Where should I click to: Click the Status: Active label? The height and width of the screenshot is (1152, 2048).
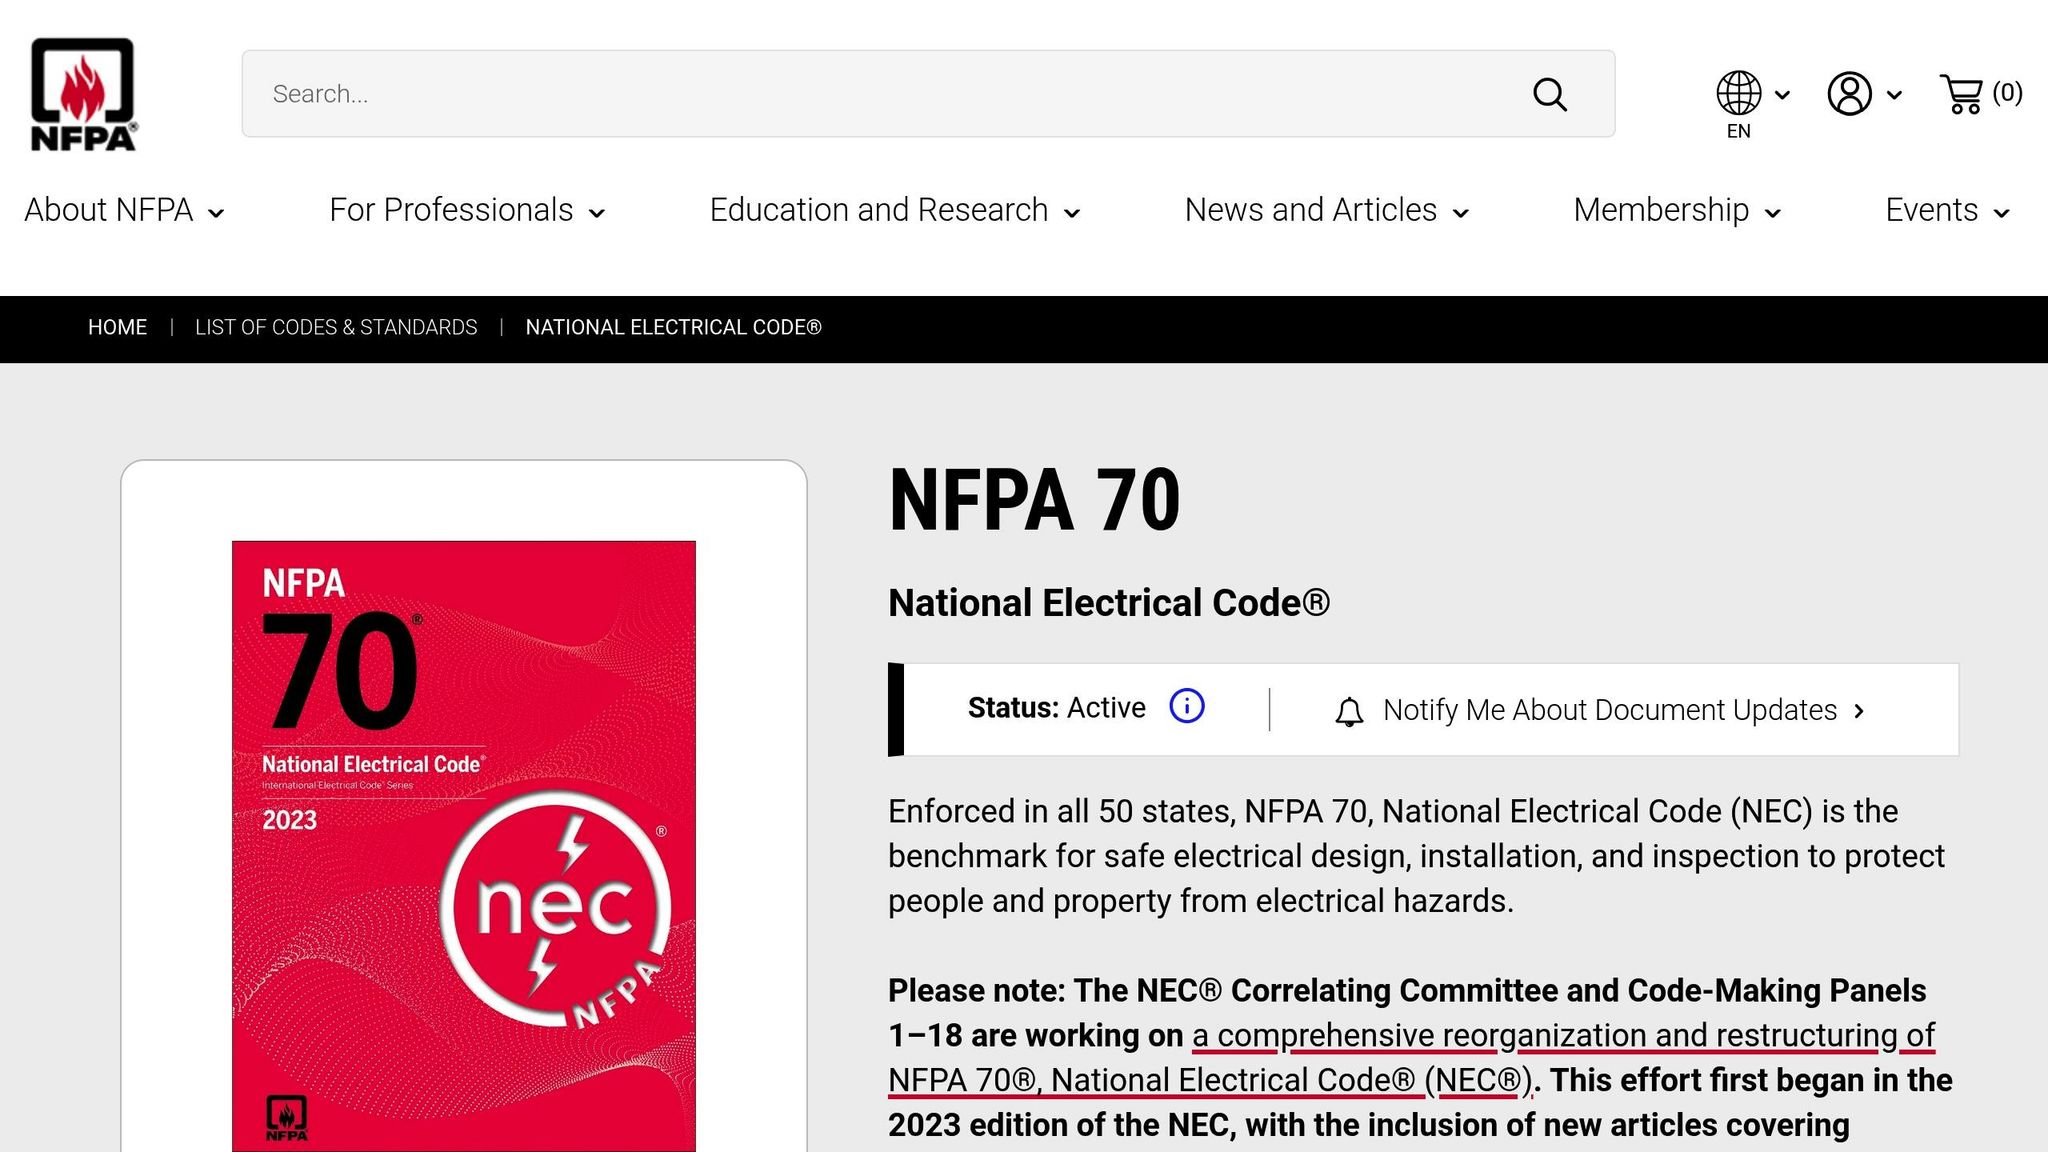[1056, 708]
